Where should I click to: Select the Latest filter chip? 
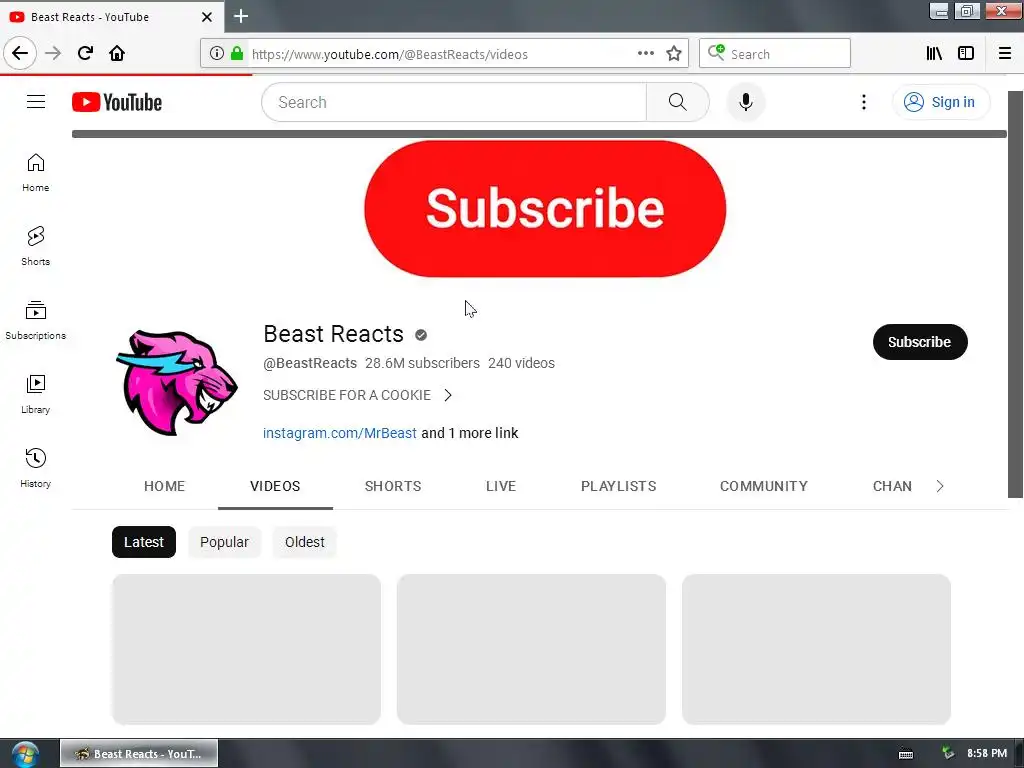144,542
